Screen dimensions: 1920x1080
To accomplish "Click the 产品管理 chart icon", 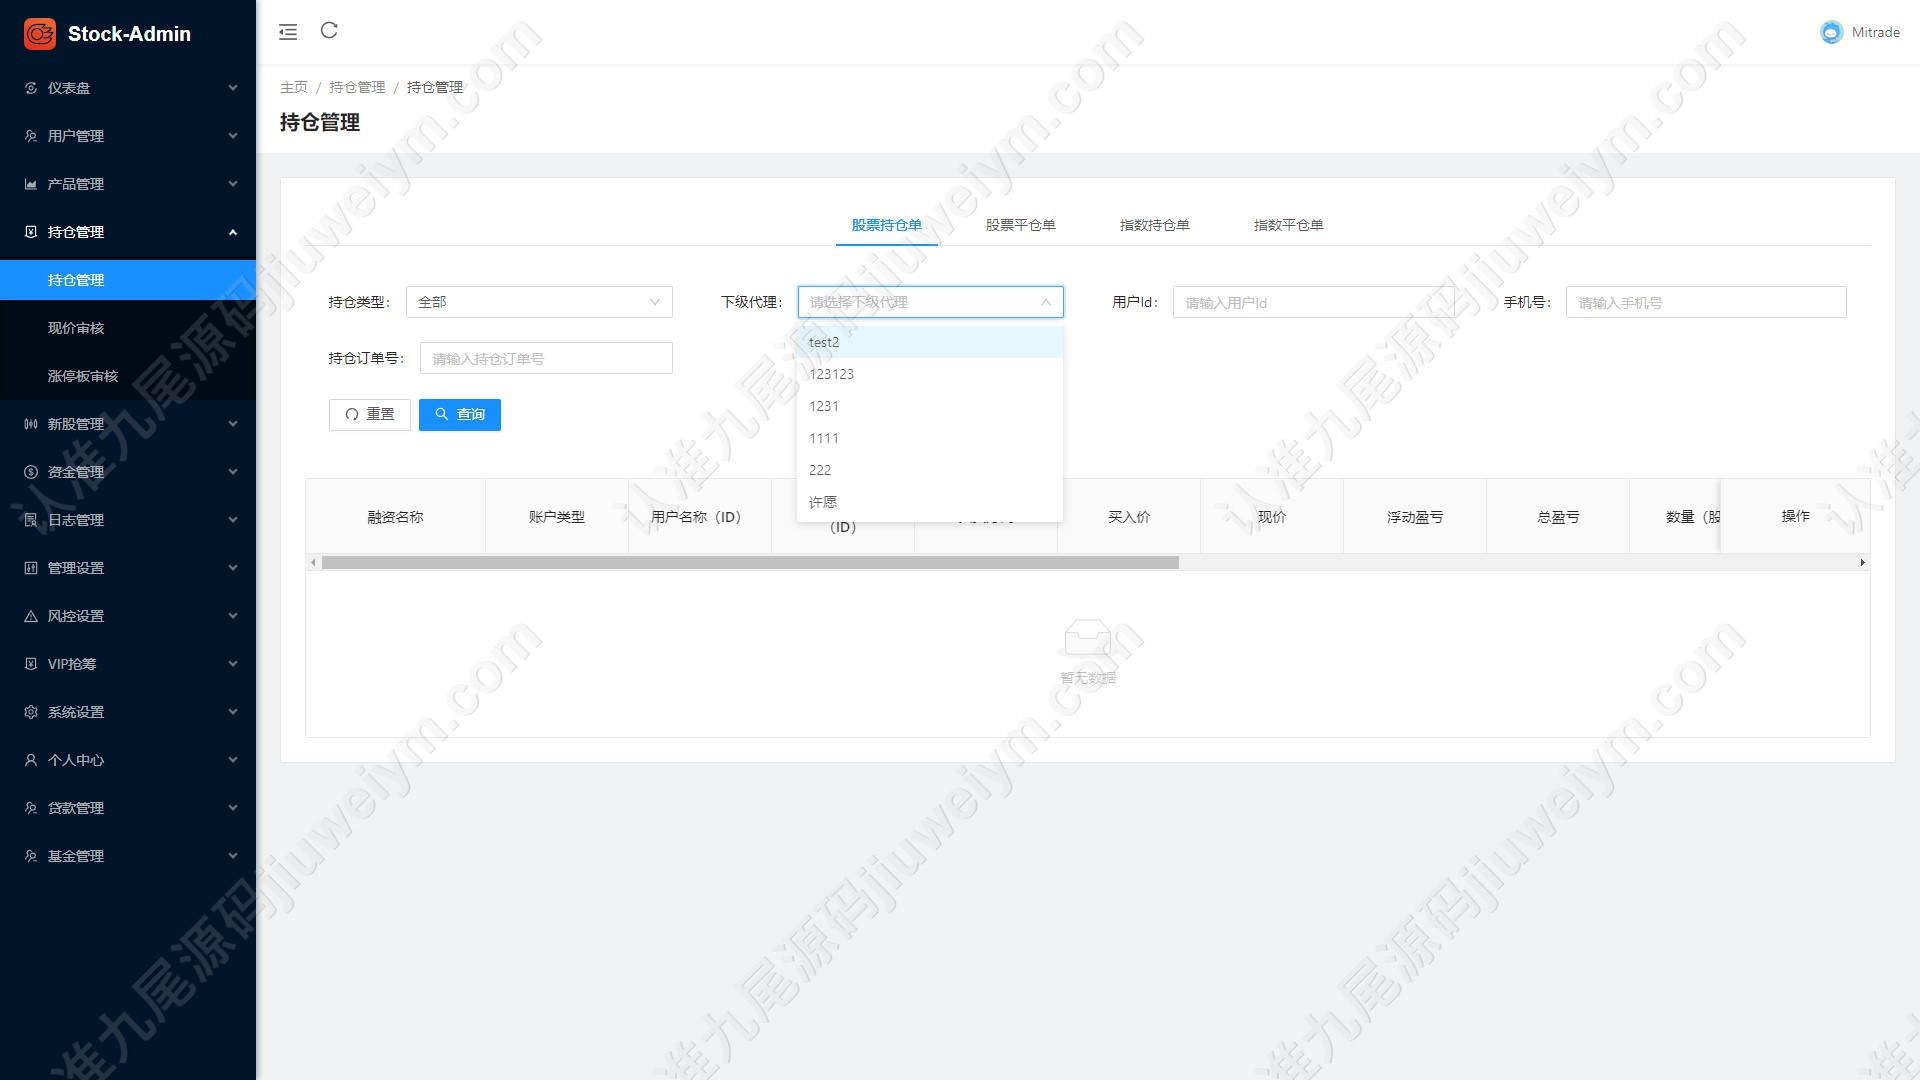I will tap(31, 184).
